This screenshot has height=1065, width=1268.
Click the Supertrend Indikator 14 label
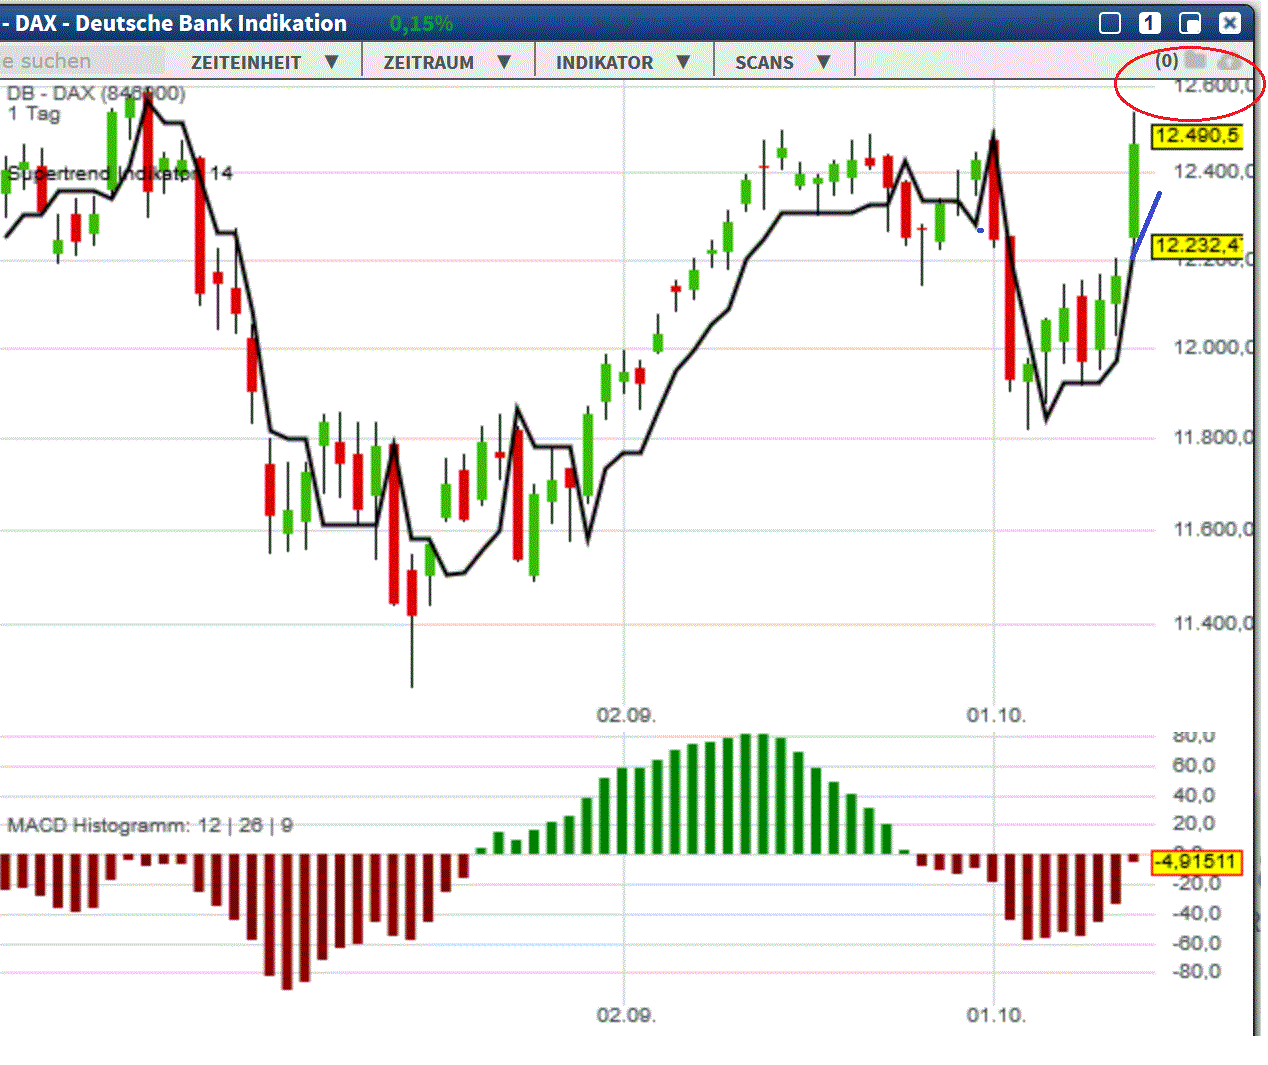click(118, 173)
